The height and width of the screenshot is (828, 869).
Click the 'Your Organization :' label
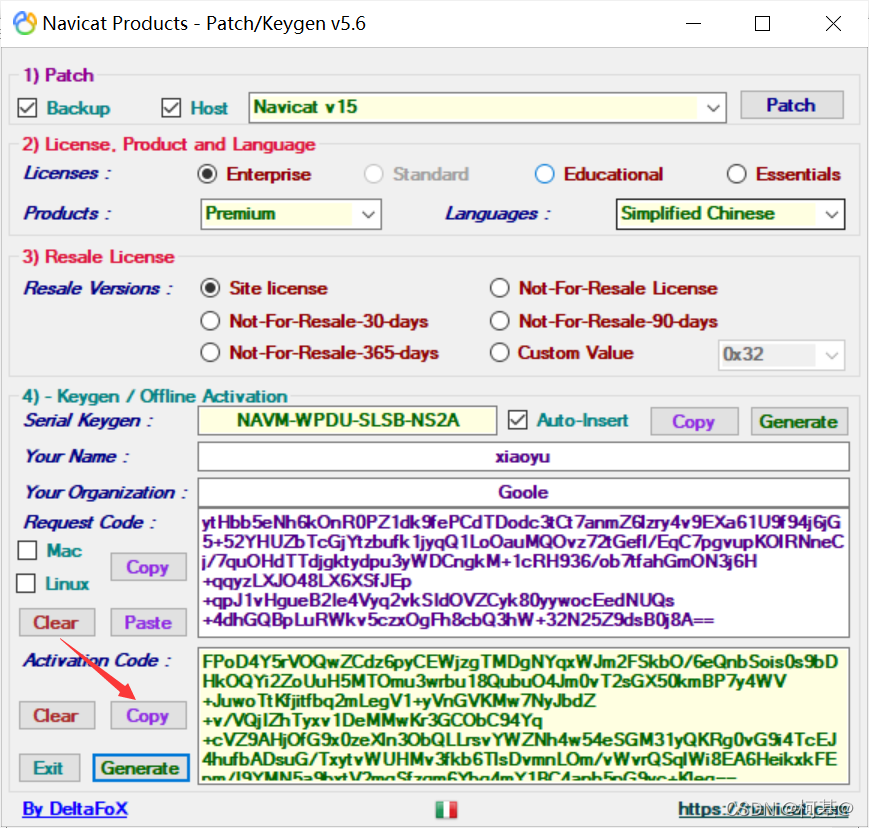pos(106,492)
